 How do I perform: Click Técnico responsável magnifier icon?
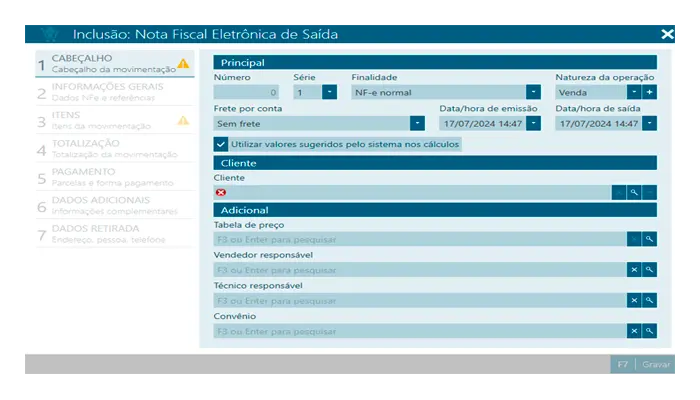click(x=649, y=300)
